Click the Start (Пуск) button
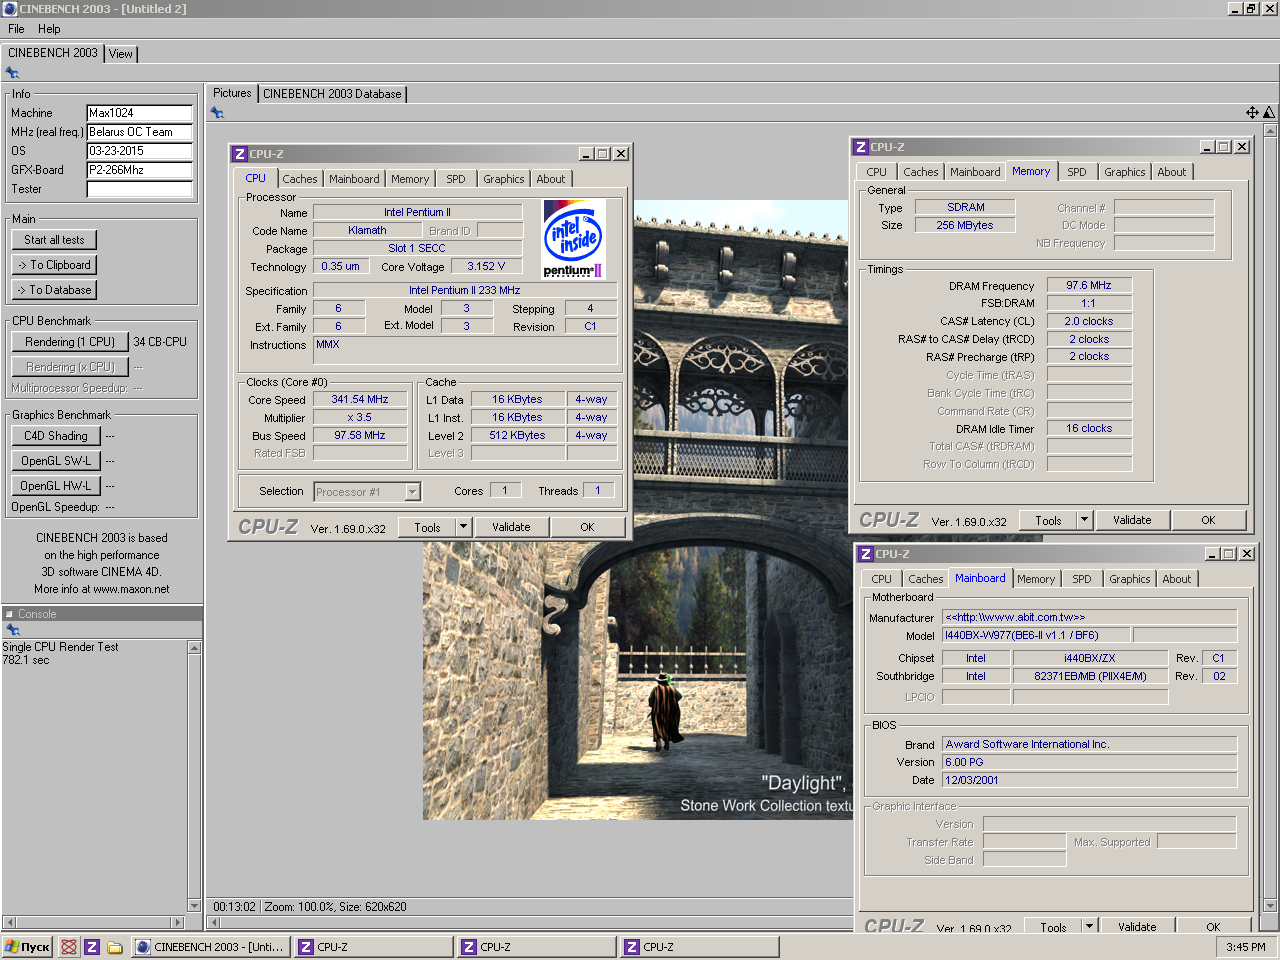Viewport: 1280px width, 960px height. pos(27,947)
